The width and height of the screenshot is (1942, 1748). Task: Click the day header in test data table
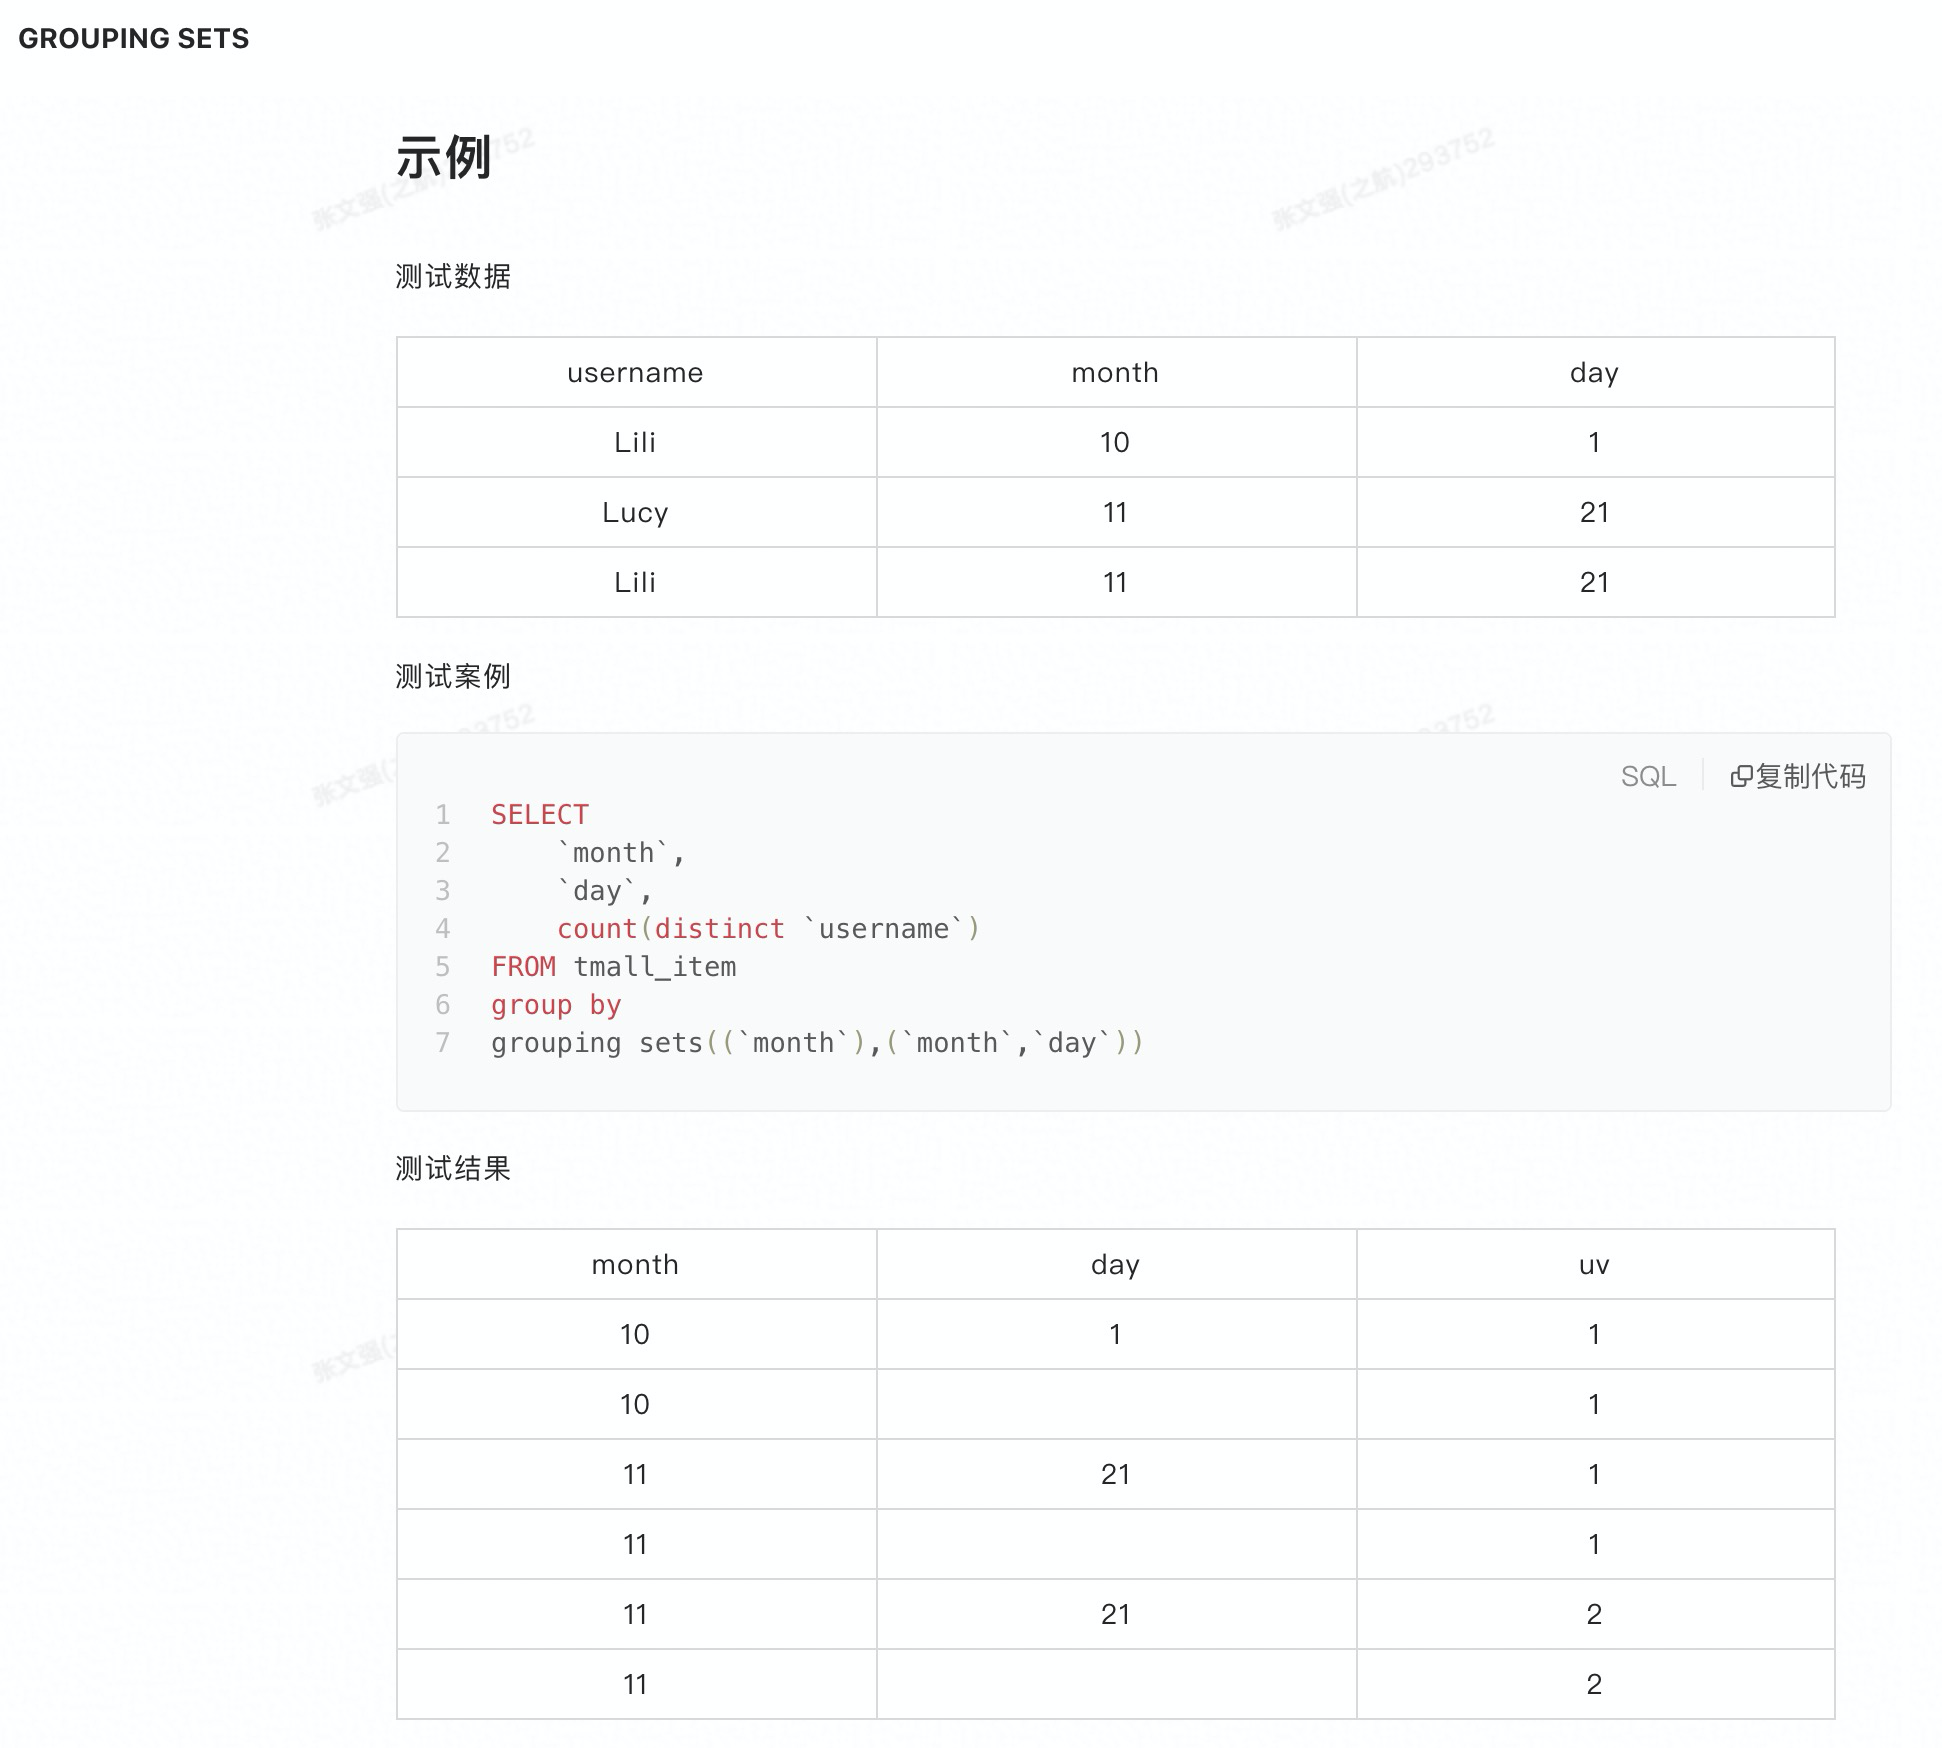(1594, 373)
